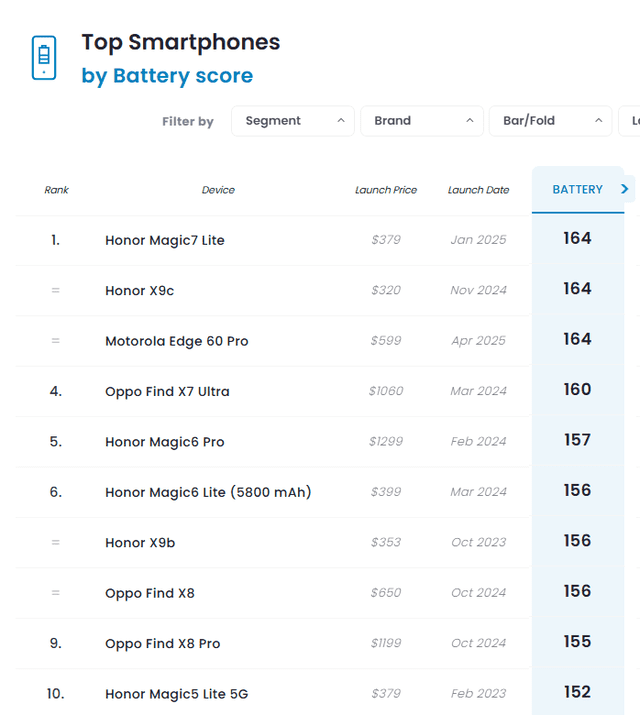The height and width of the screenshot is (715, 640).
Task: Click the Filter by label
Action: point(188,121)
